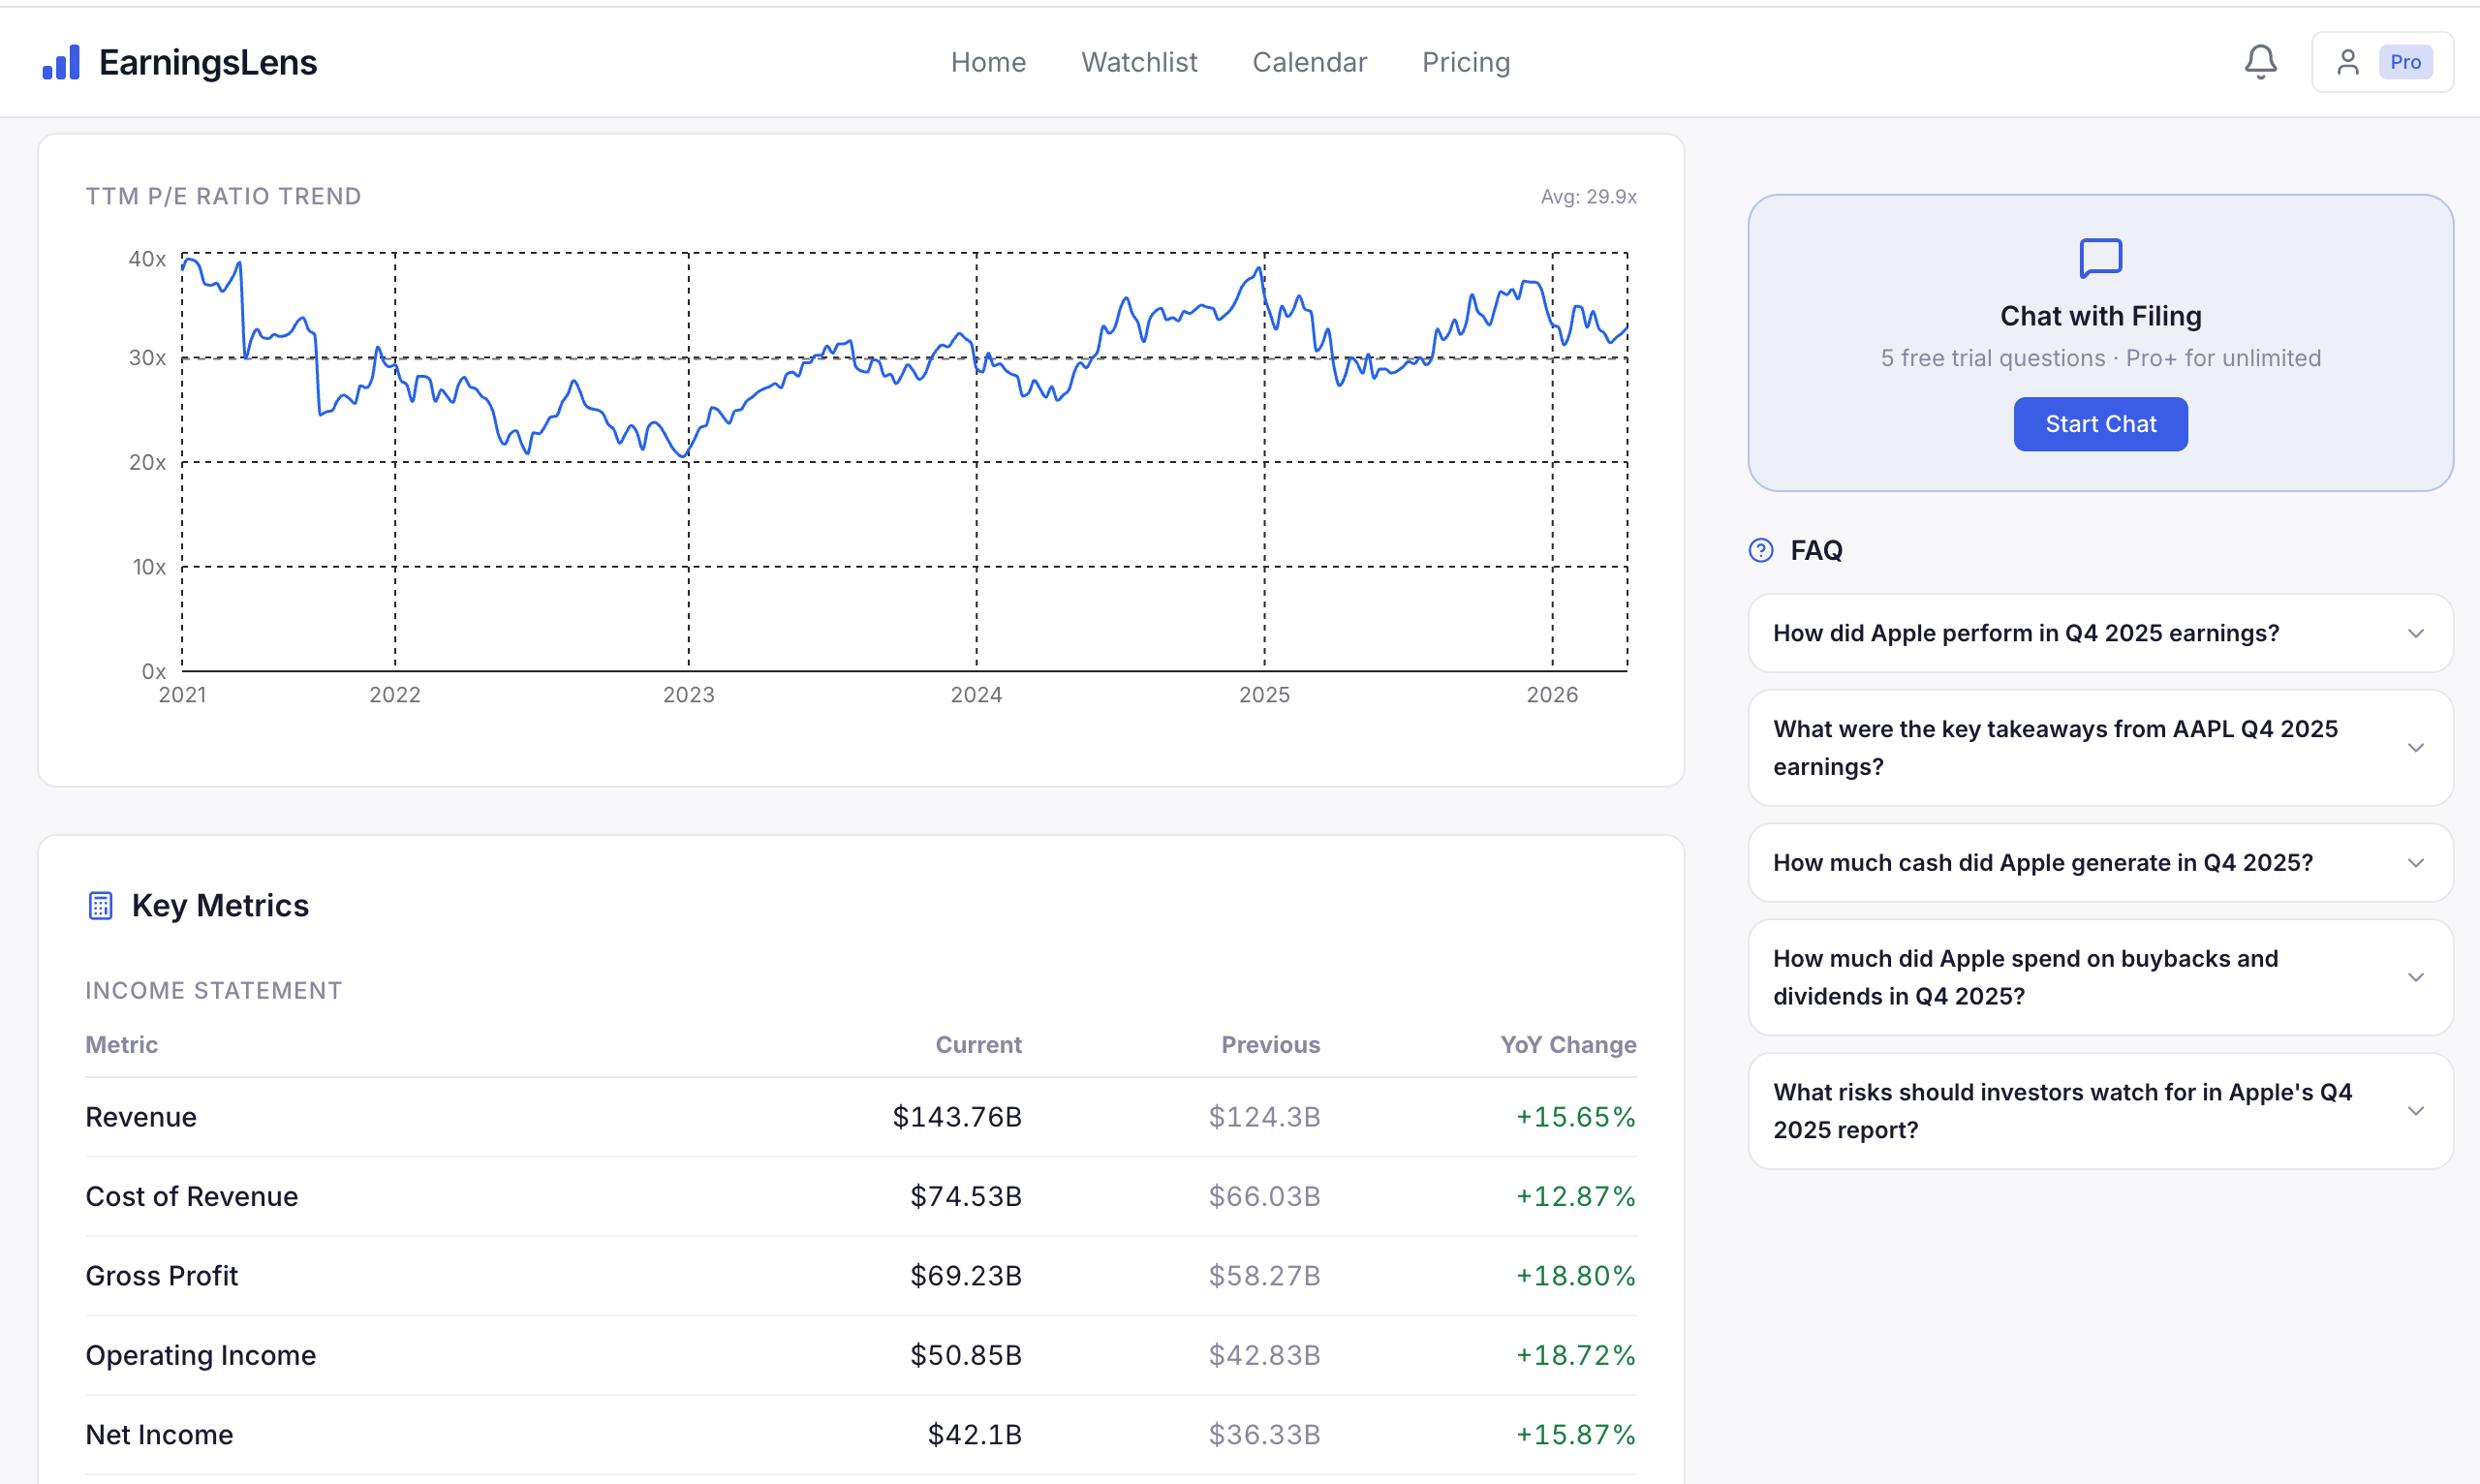Open notifications bell icon
This screenshot has height=1484, width=2480.
(x=2260, y=62)
